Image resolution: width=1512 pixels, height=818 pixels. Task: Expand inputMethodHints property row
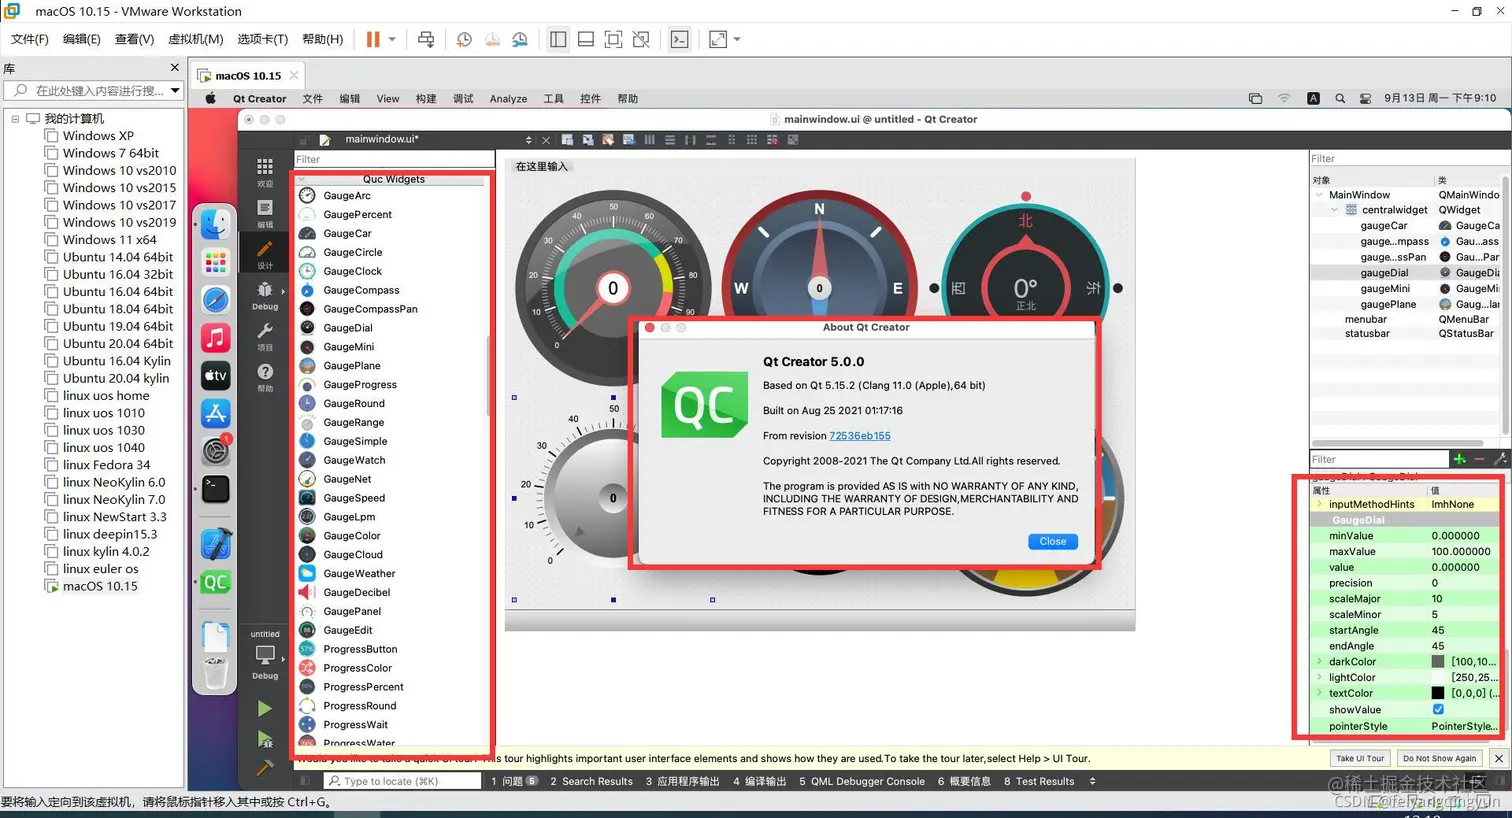[1320, 505]
